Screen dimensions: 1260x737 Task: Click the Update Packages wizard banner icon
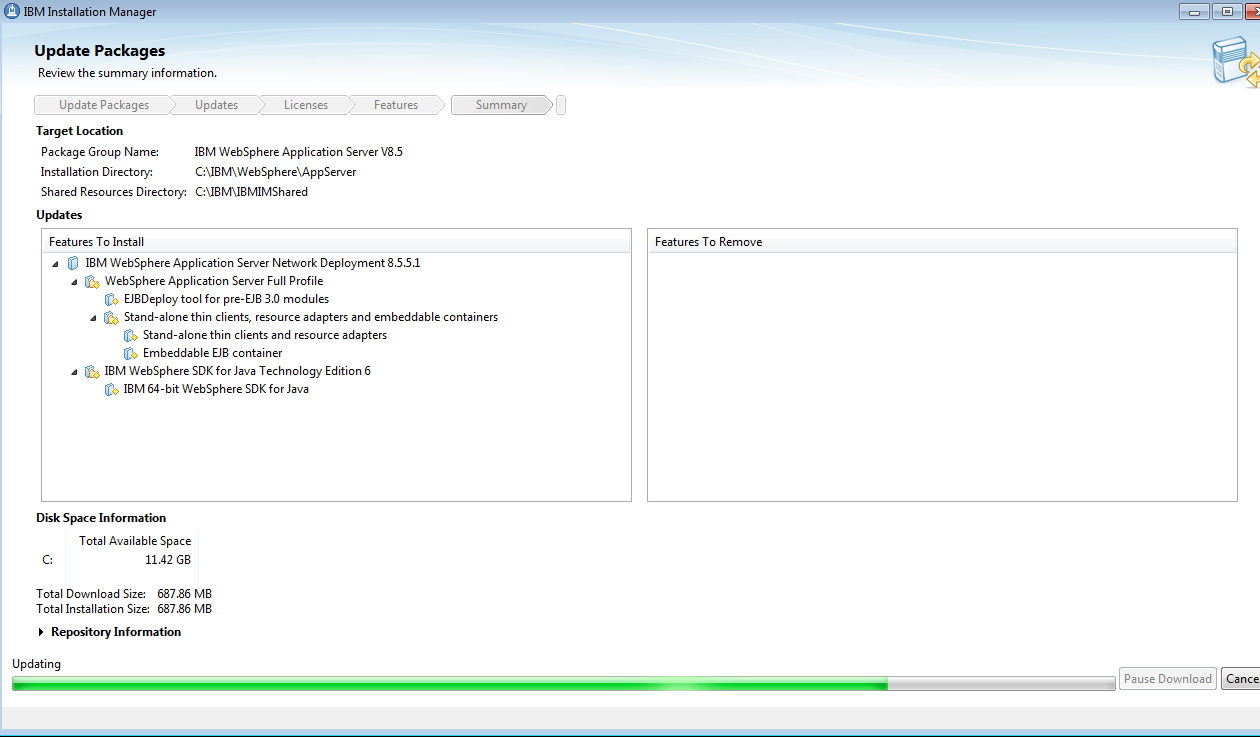click(x=1235, y=62)
